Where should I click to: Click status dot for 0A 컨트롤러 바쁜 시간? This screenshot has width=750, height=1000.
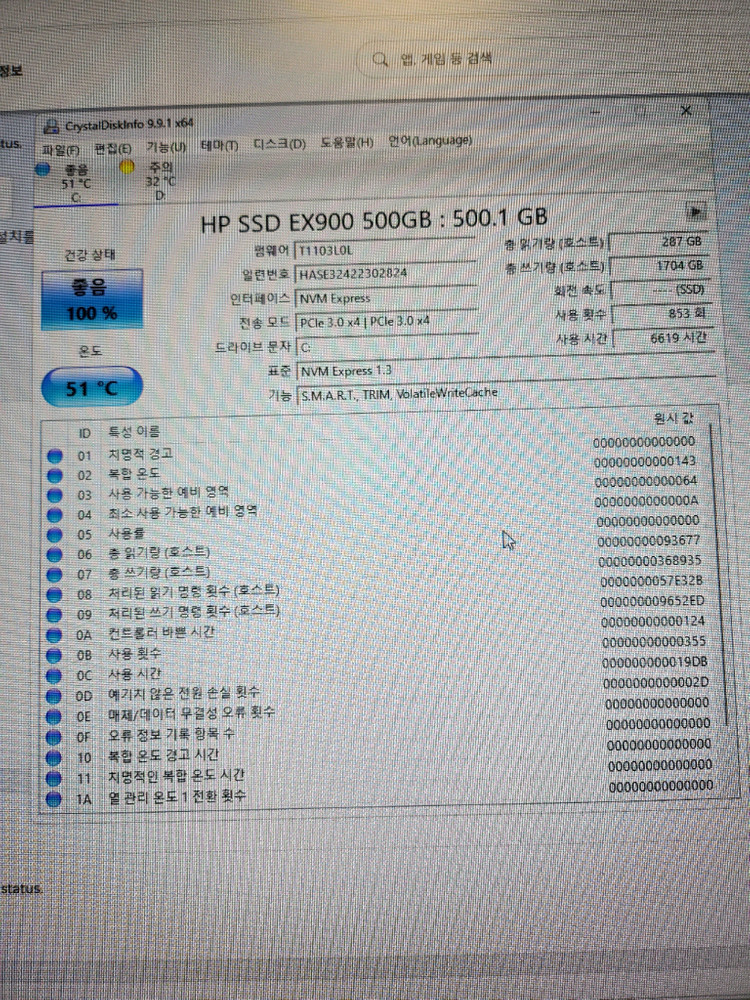[55, 635]
